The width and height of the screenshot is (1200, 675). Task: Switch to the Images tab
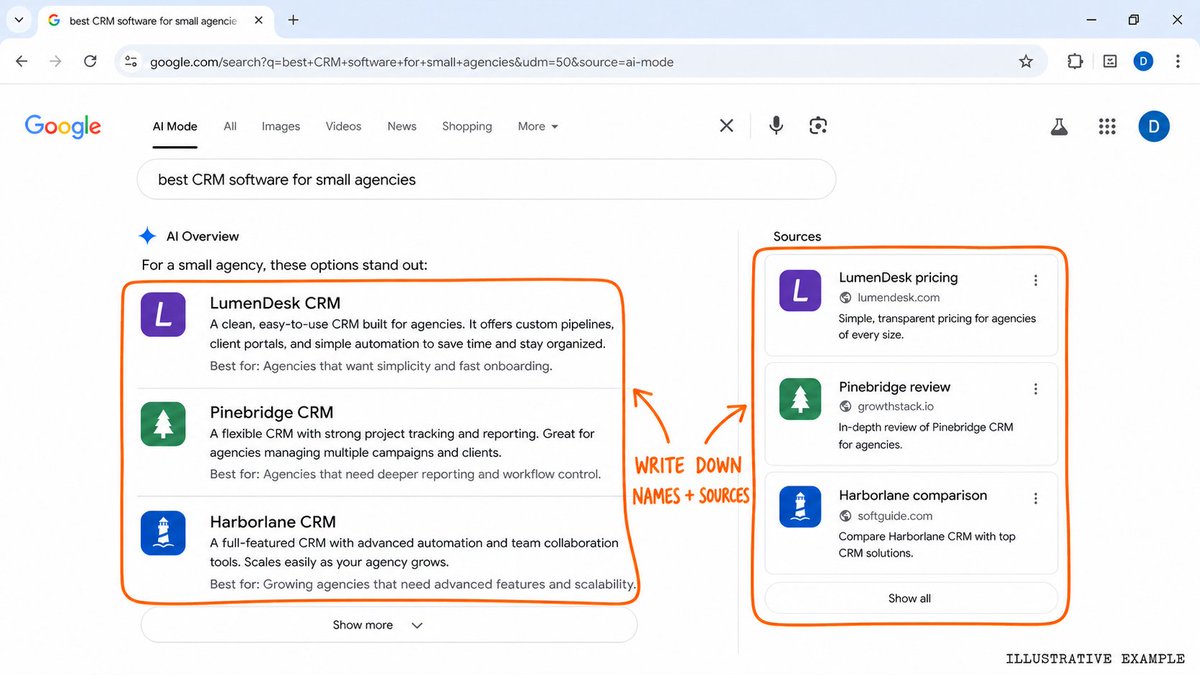tap(281, 127)
